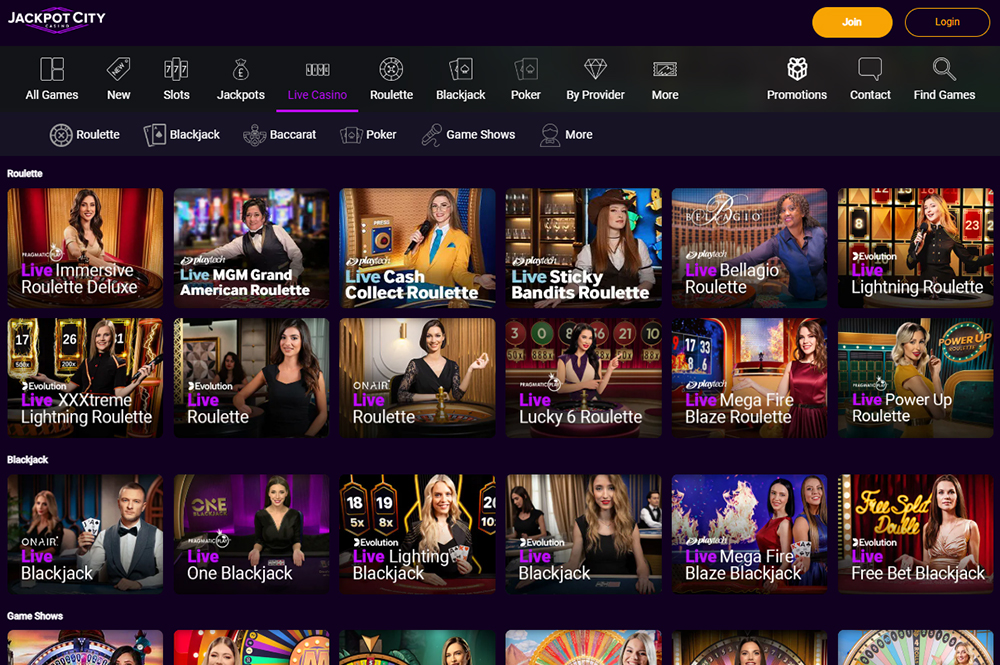The image size is (1000, 665).
Task: Choose the Poker icon in Live Casino submenu
Action: point(351,135)
